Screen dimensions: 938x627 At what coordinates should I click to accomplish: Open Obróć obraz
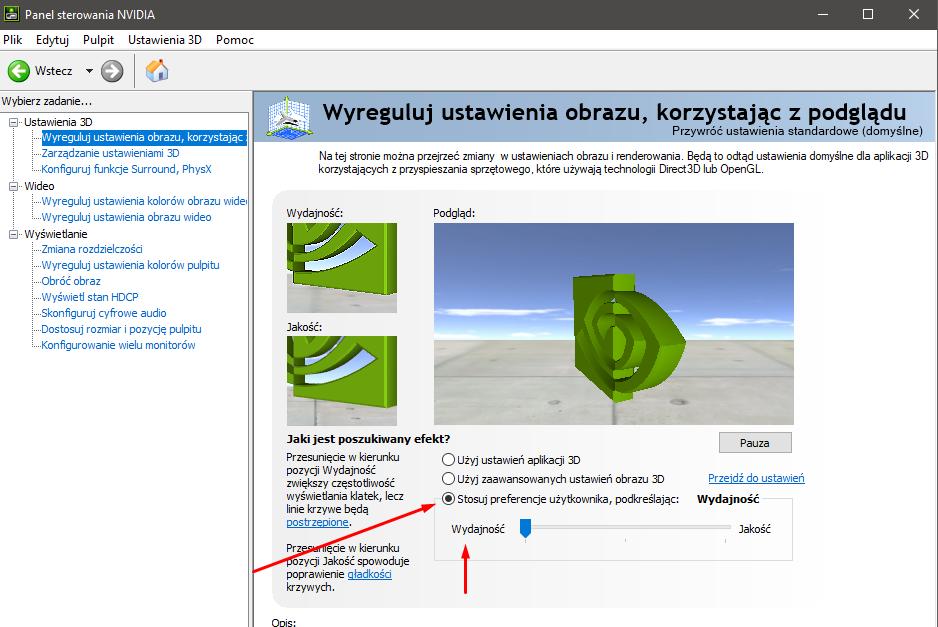(71, 281)
